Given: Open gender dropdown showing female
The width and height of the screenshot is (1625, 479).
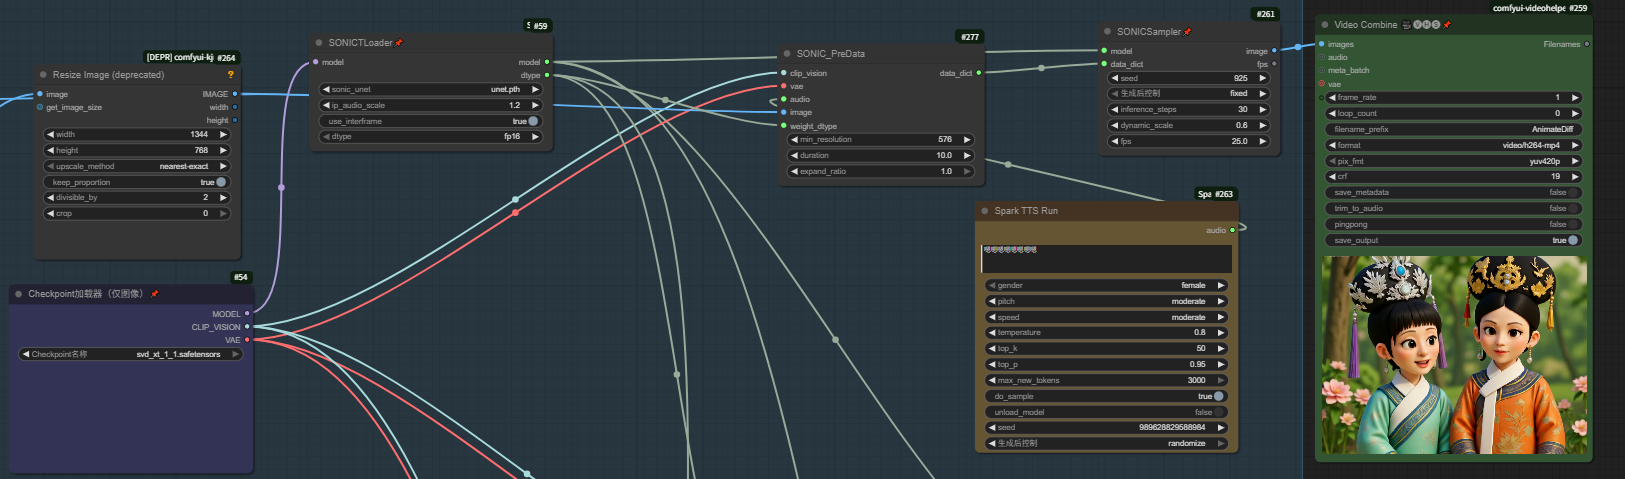Looking at the screenshot, I should point(1107,285).
